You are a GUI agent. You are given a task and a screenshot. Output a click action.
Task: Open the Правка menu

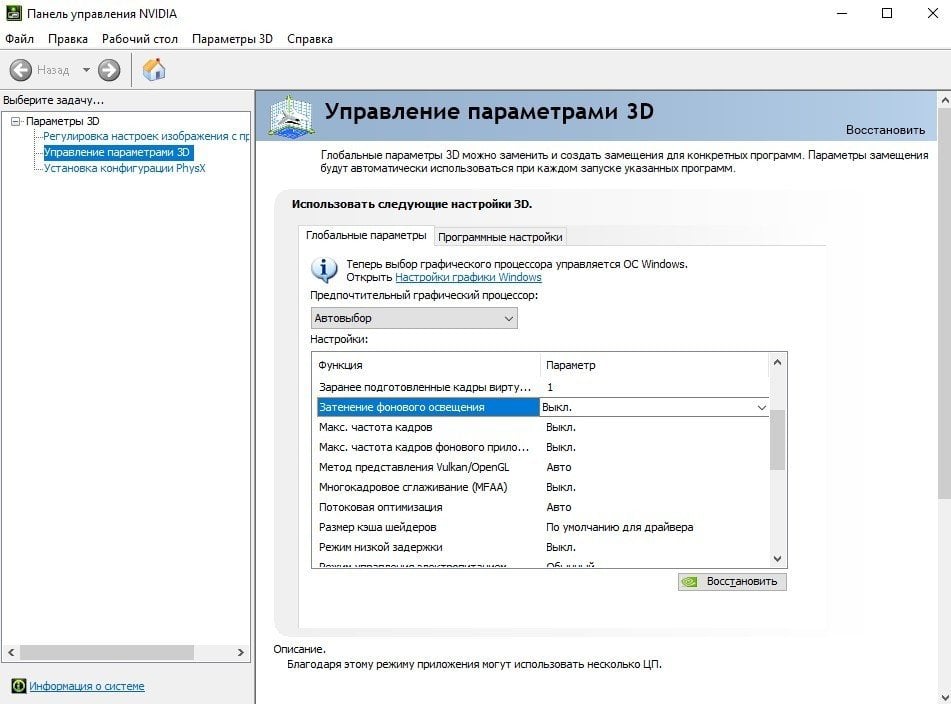68,39
